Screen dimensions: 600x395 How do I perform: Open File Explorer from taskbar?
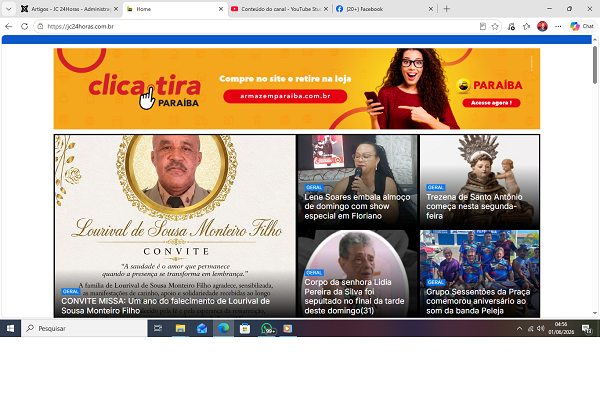180,328
